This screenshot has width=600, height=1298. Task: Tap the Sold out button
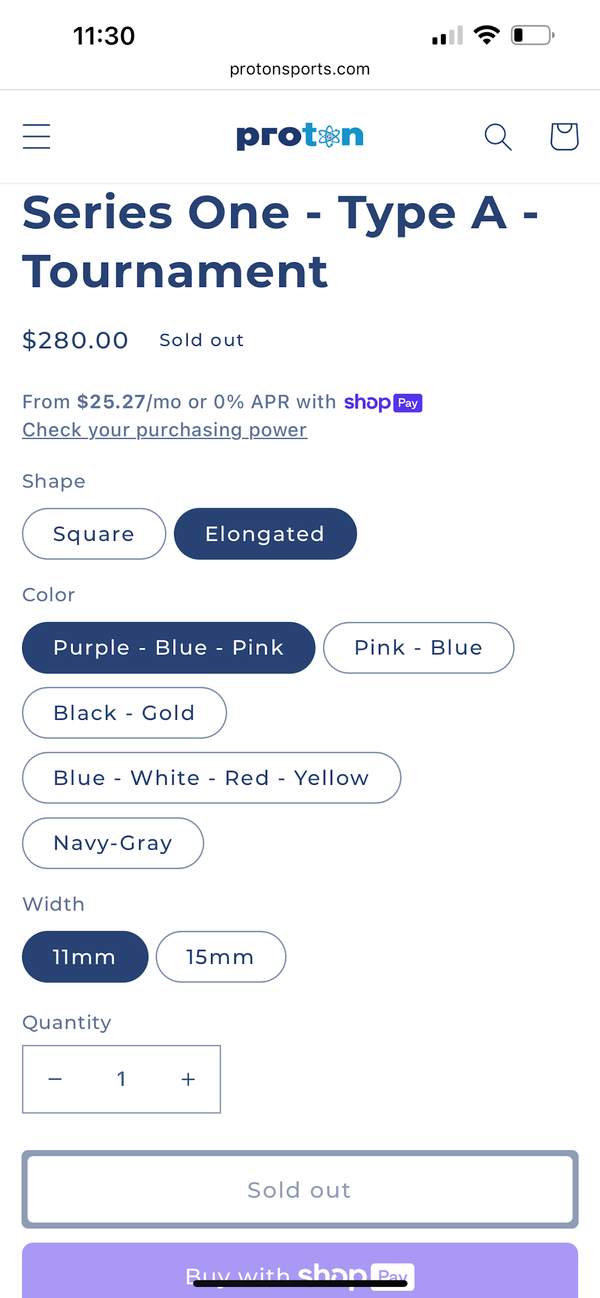[x=300, y=1190]
